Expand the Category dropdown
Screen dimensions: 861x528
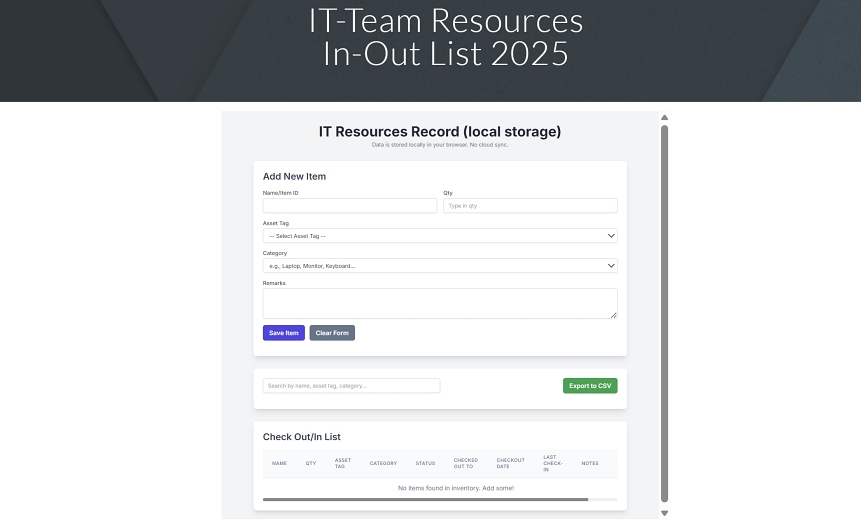(440, 266)
